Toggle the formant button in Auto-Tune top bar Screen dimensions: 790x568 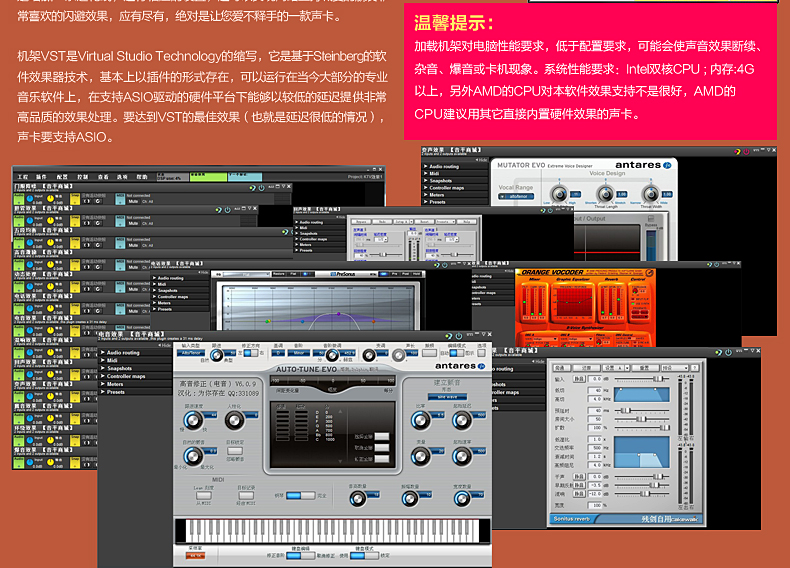[x=430, y=353]
